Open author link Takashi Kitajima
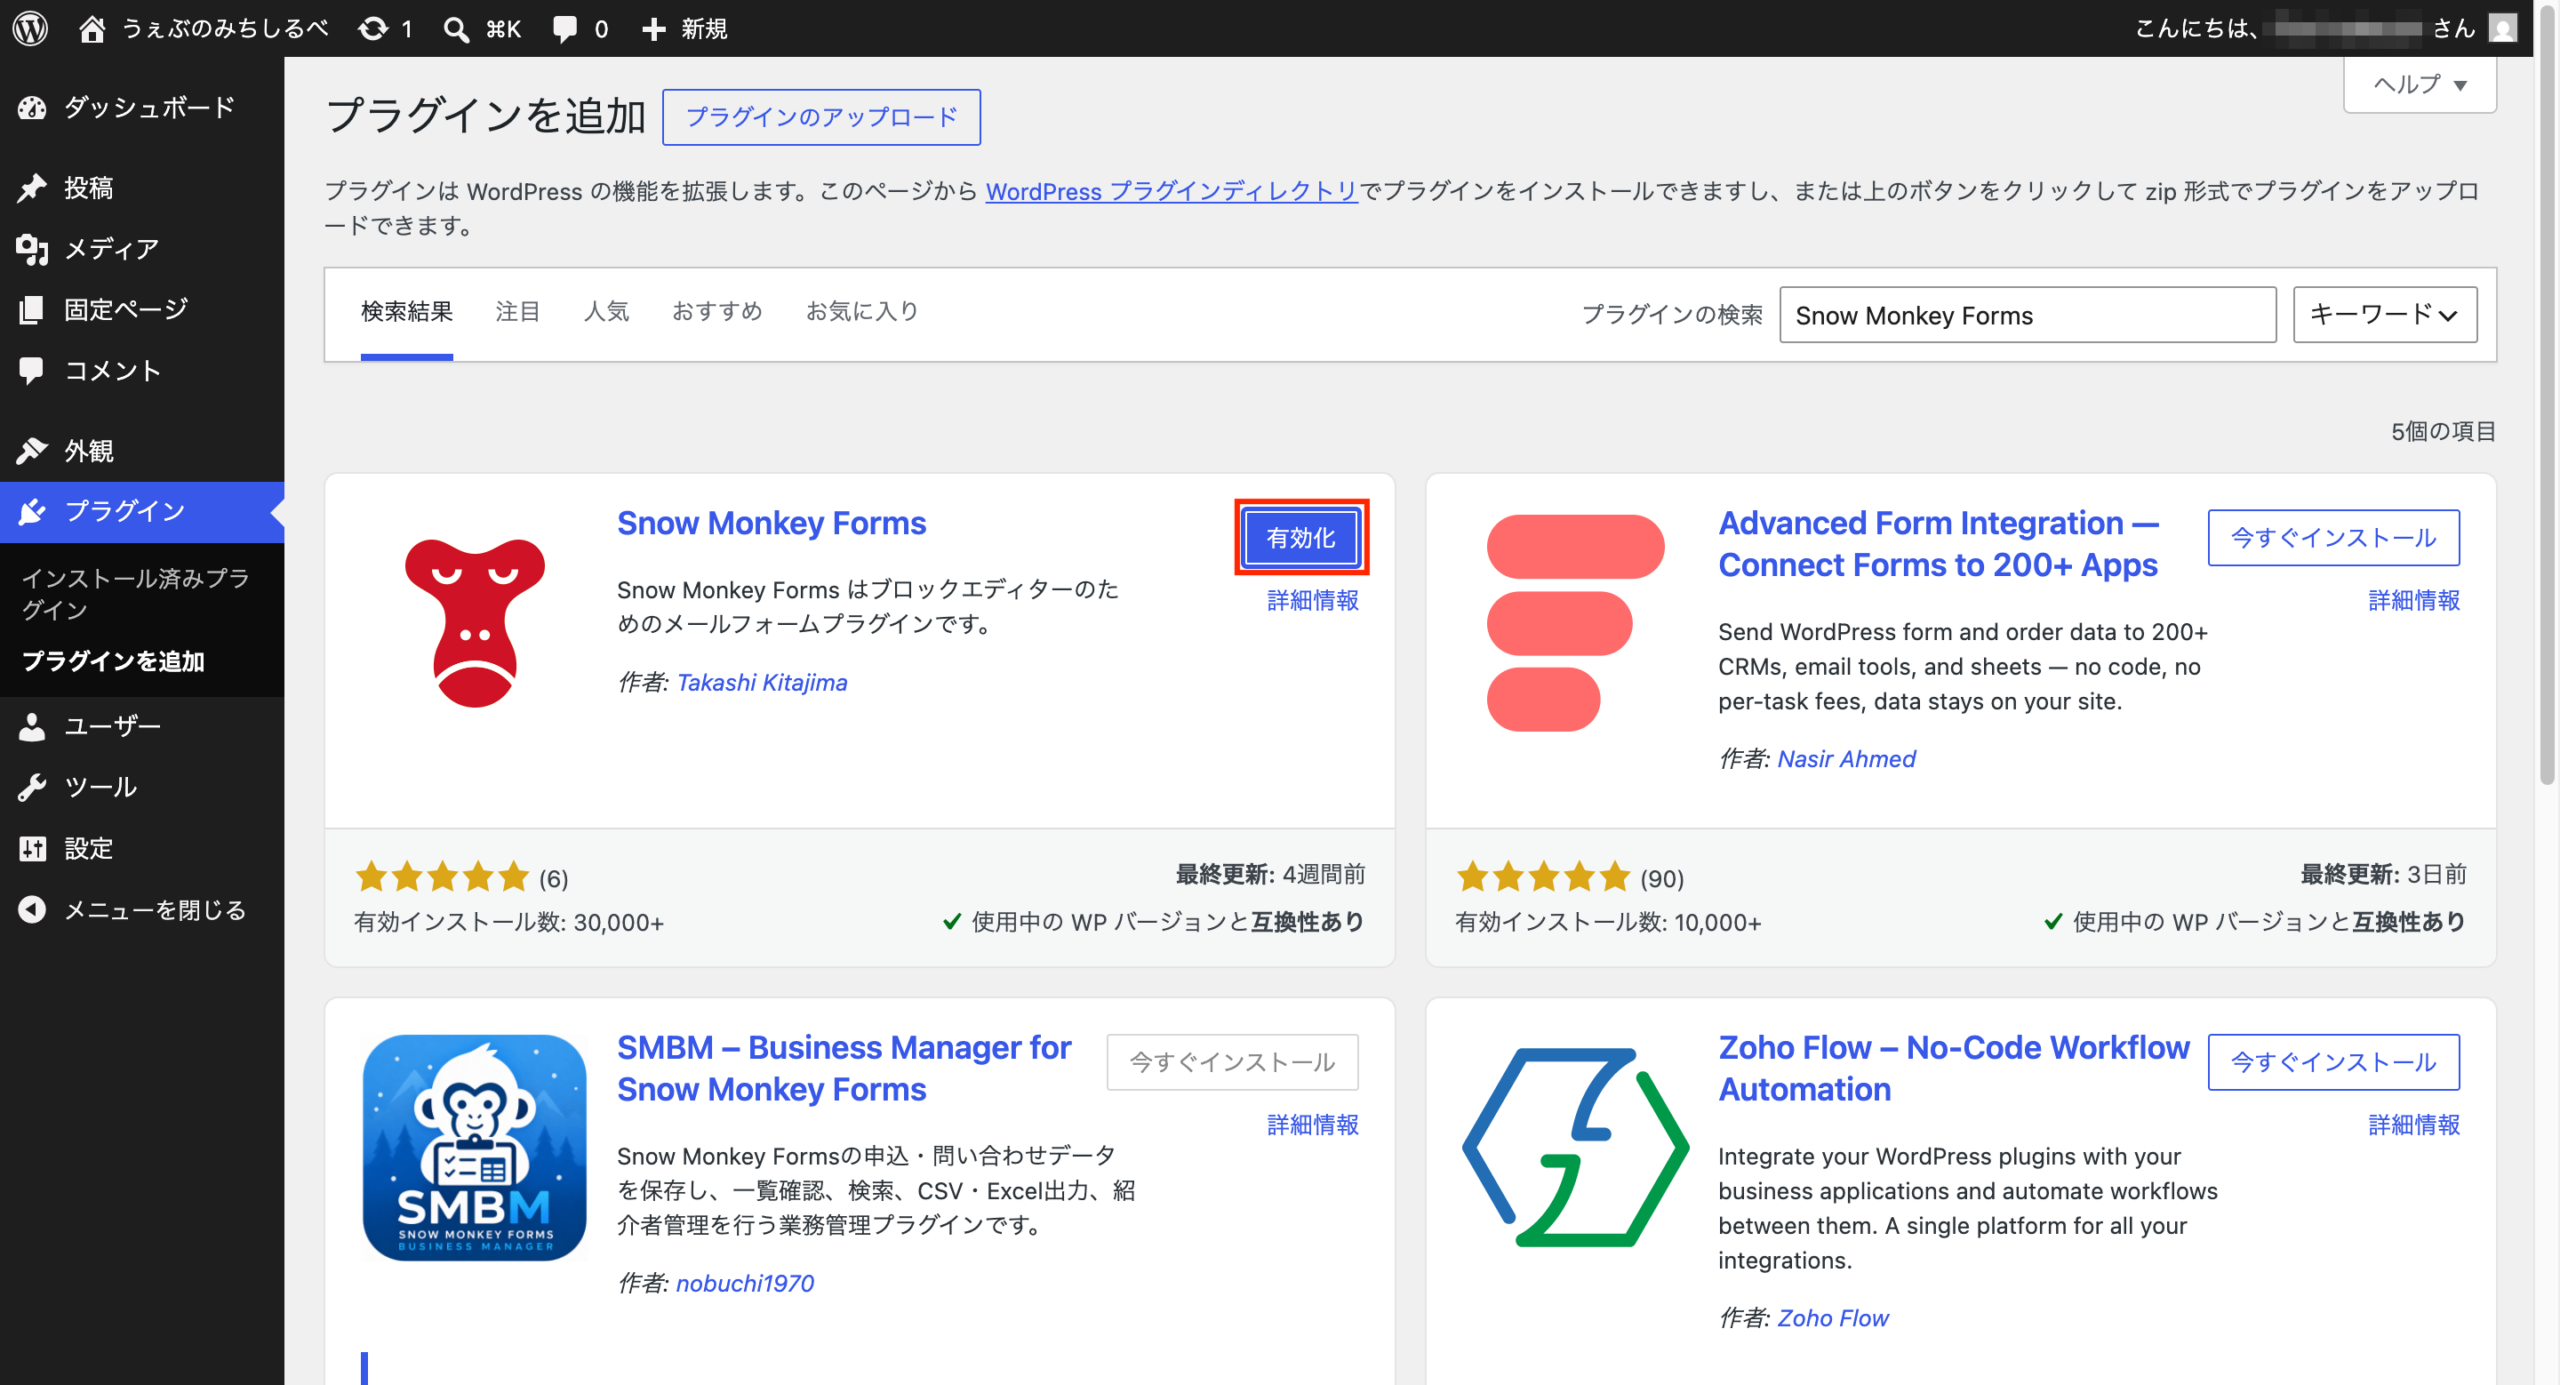 762,683
